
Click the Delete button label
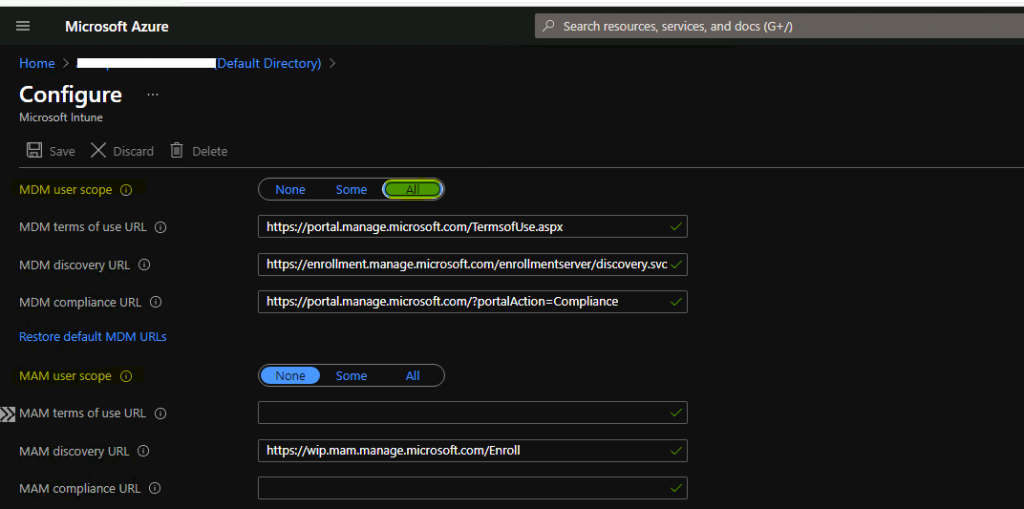click(x=210, y=151)
